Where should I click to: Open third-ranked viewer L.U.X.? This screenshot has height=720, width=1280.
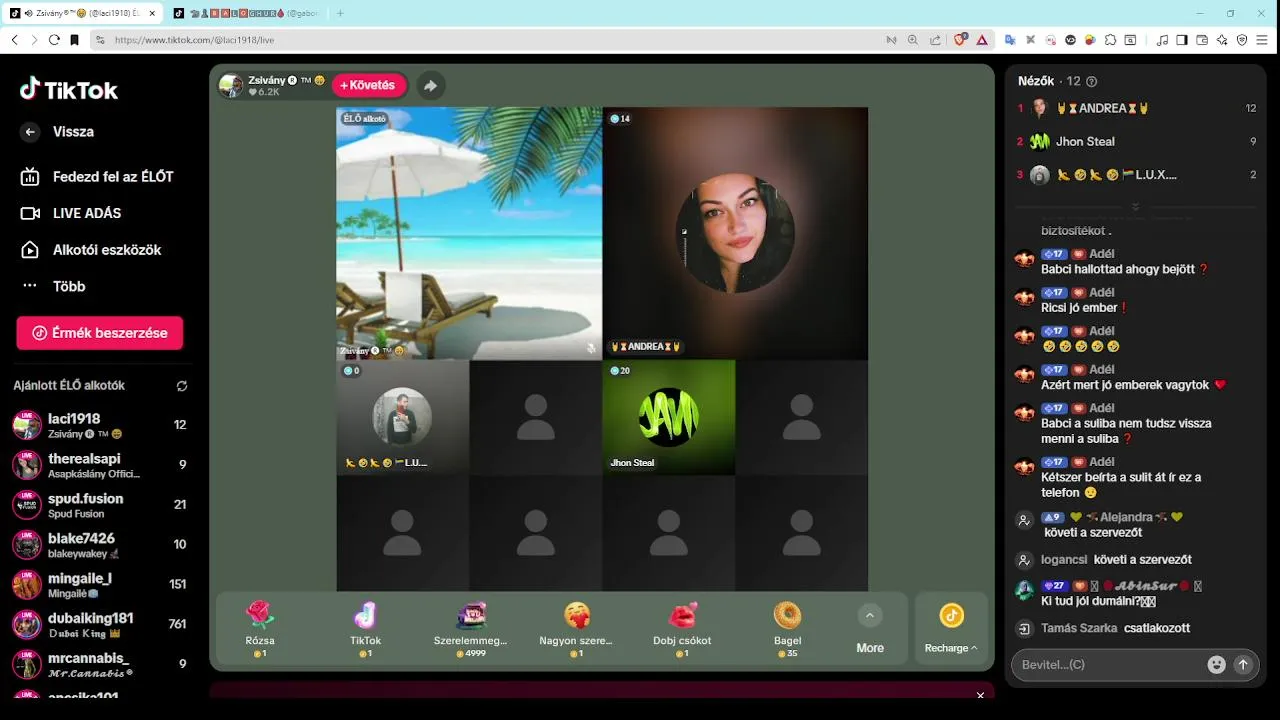(x=1137, y=175)
